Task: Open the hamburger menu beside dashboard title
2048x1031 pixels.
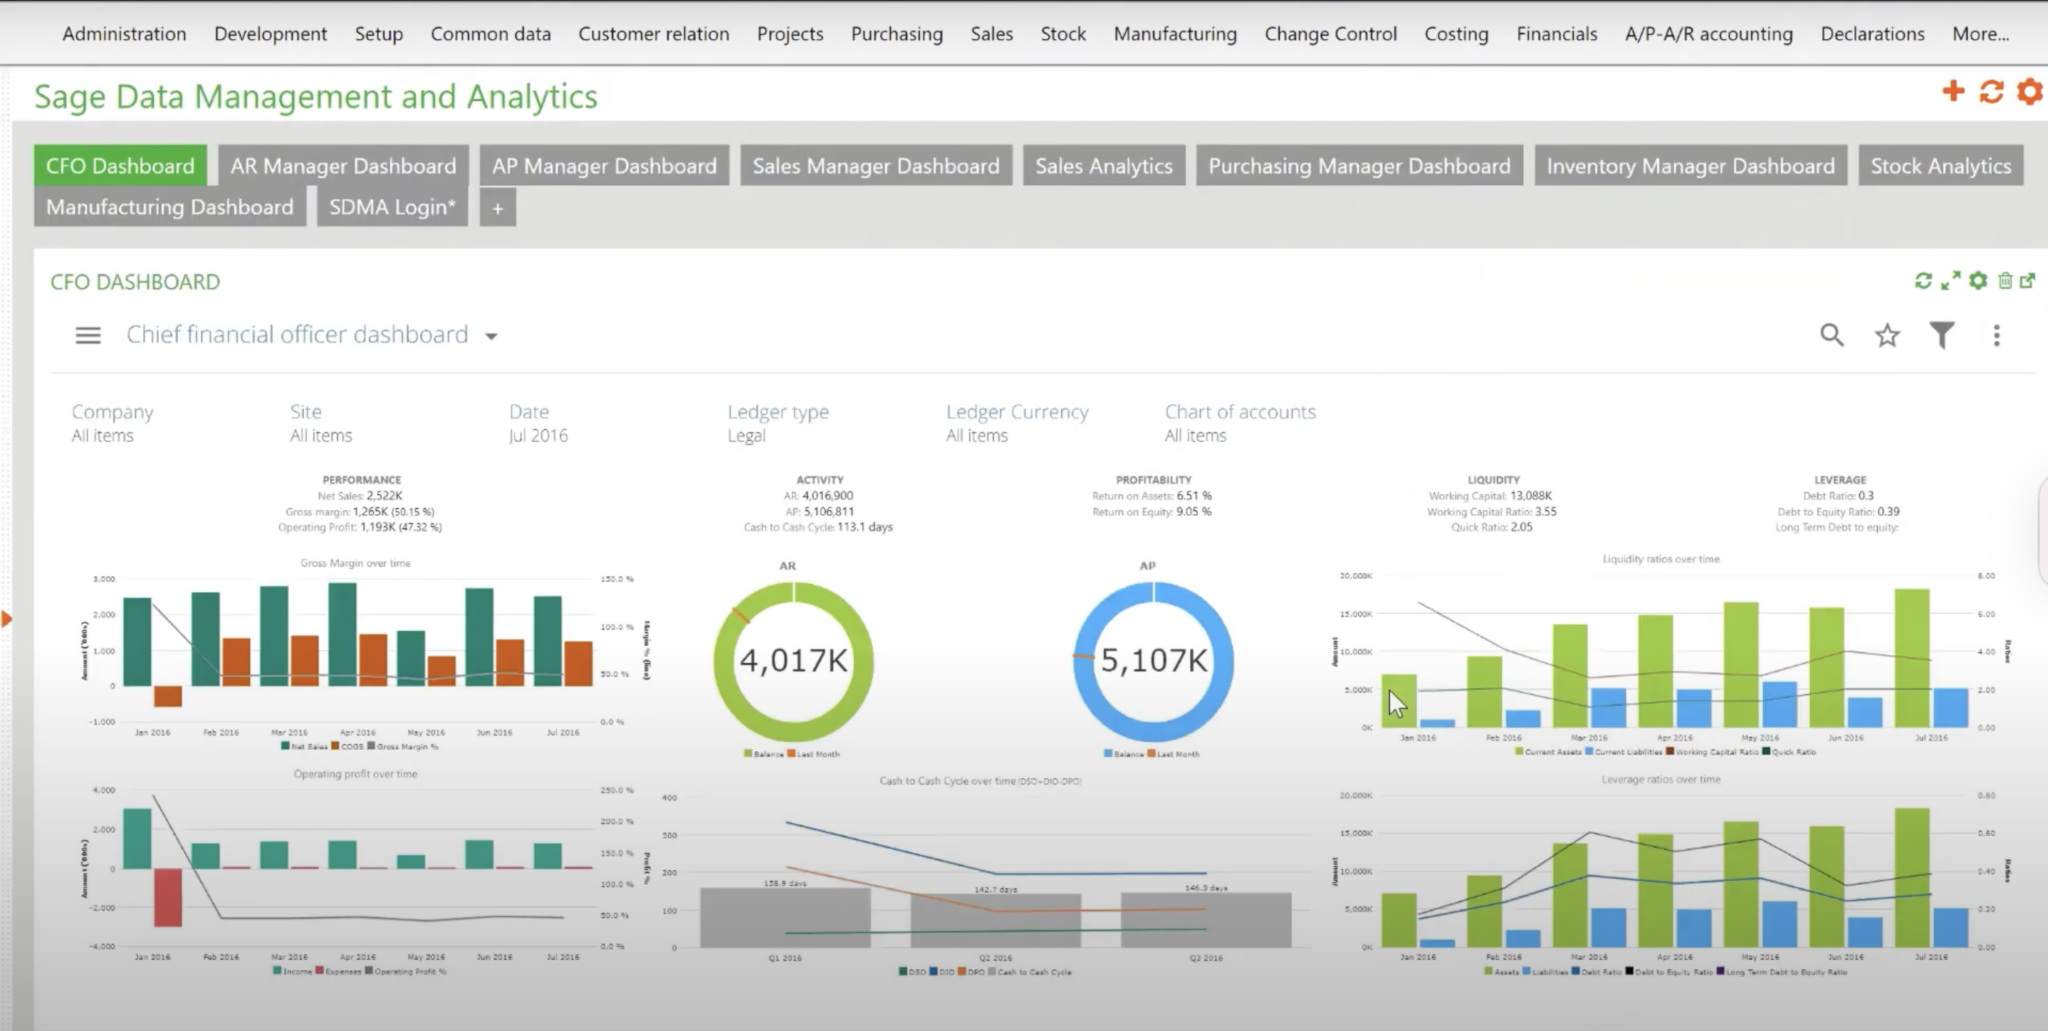Action: (88, 335)
